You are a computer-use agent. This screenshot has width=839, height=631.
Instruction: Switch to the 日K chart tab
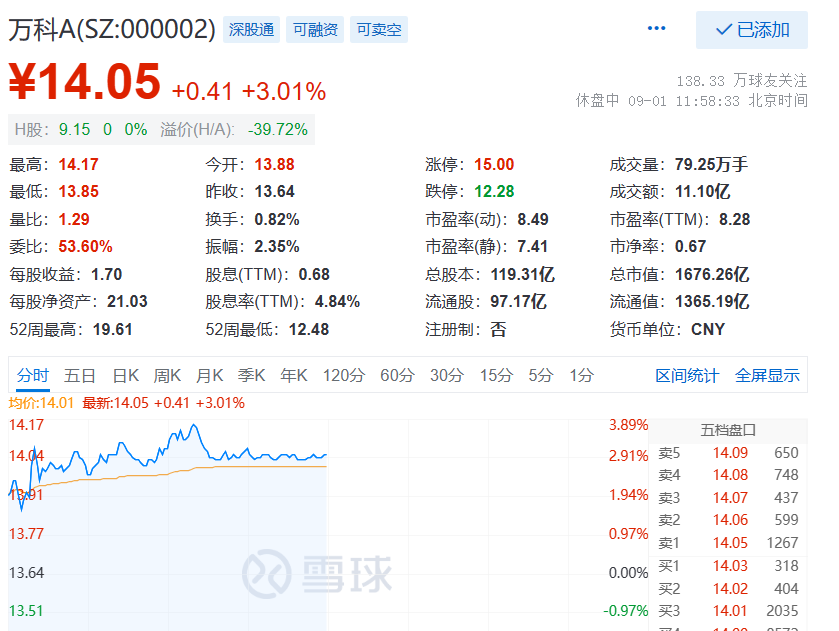point(126,375)
